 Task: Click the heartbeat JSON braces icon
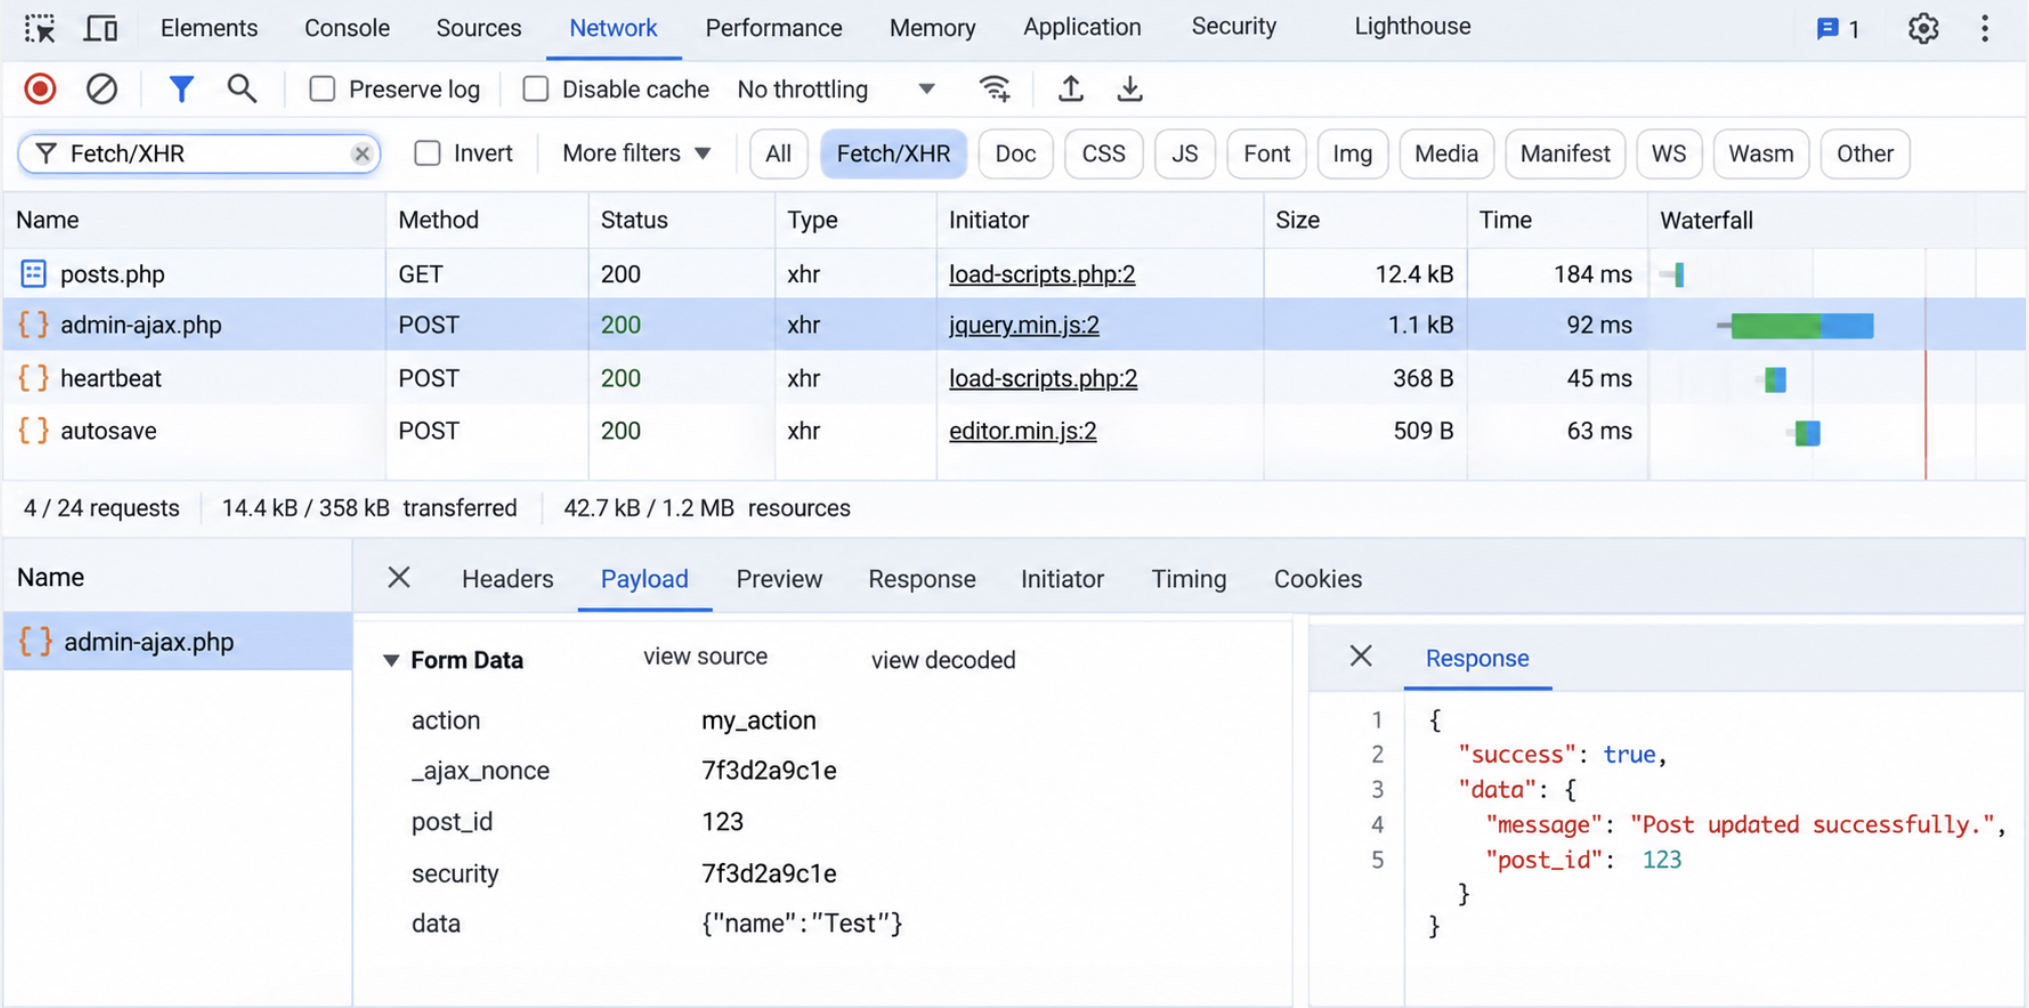coord(33,378)
